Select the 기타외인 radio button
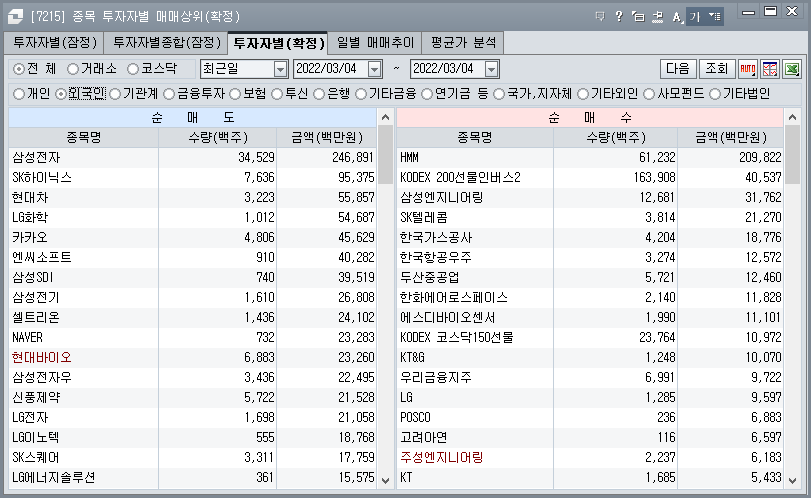This screenshot has height=498, width=811. tap(583, 94)
